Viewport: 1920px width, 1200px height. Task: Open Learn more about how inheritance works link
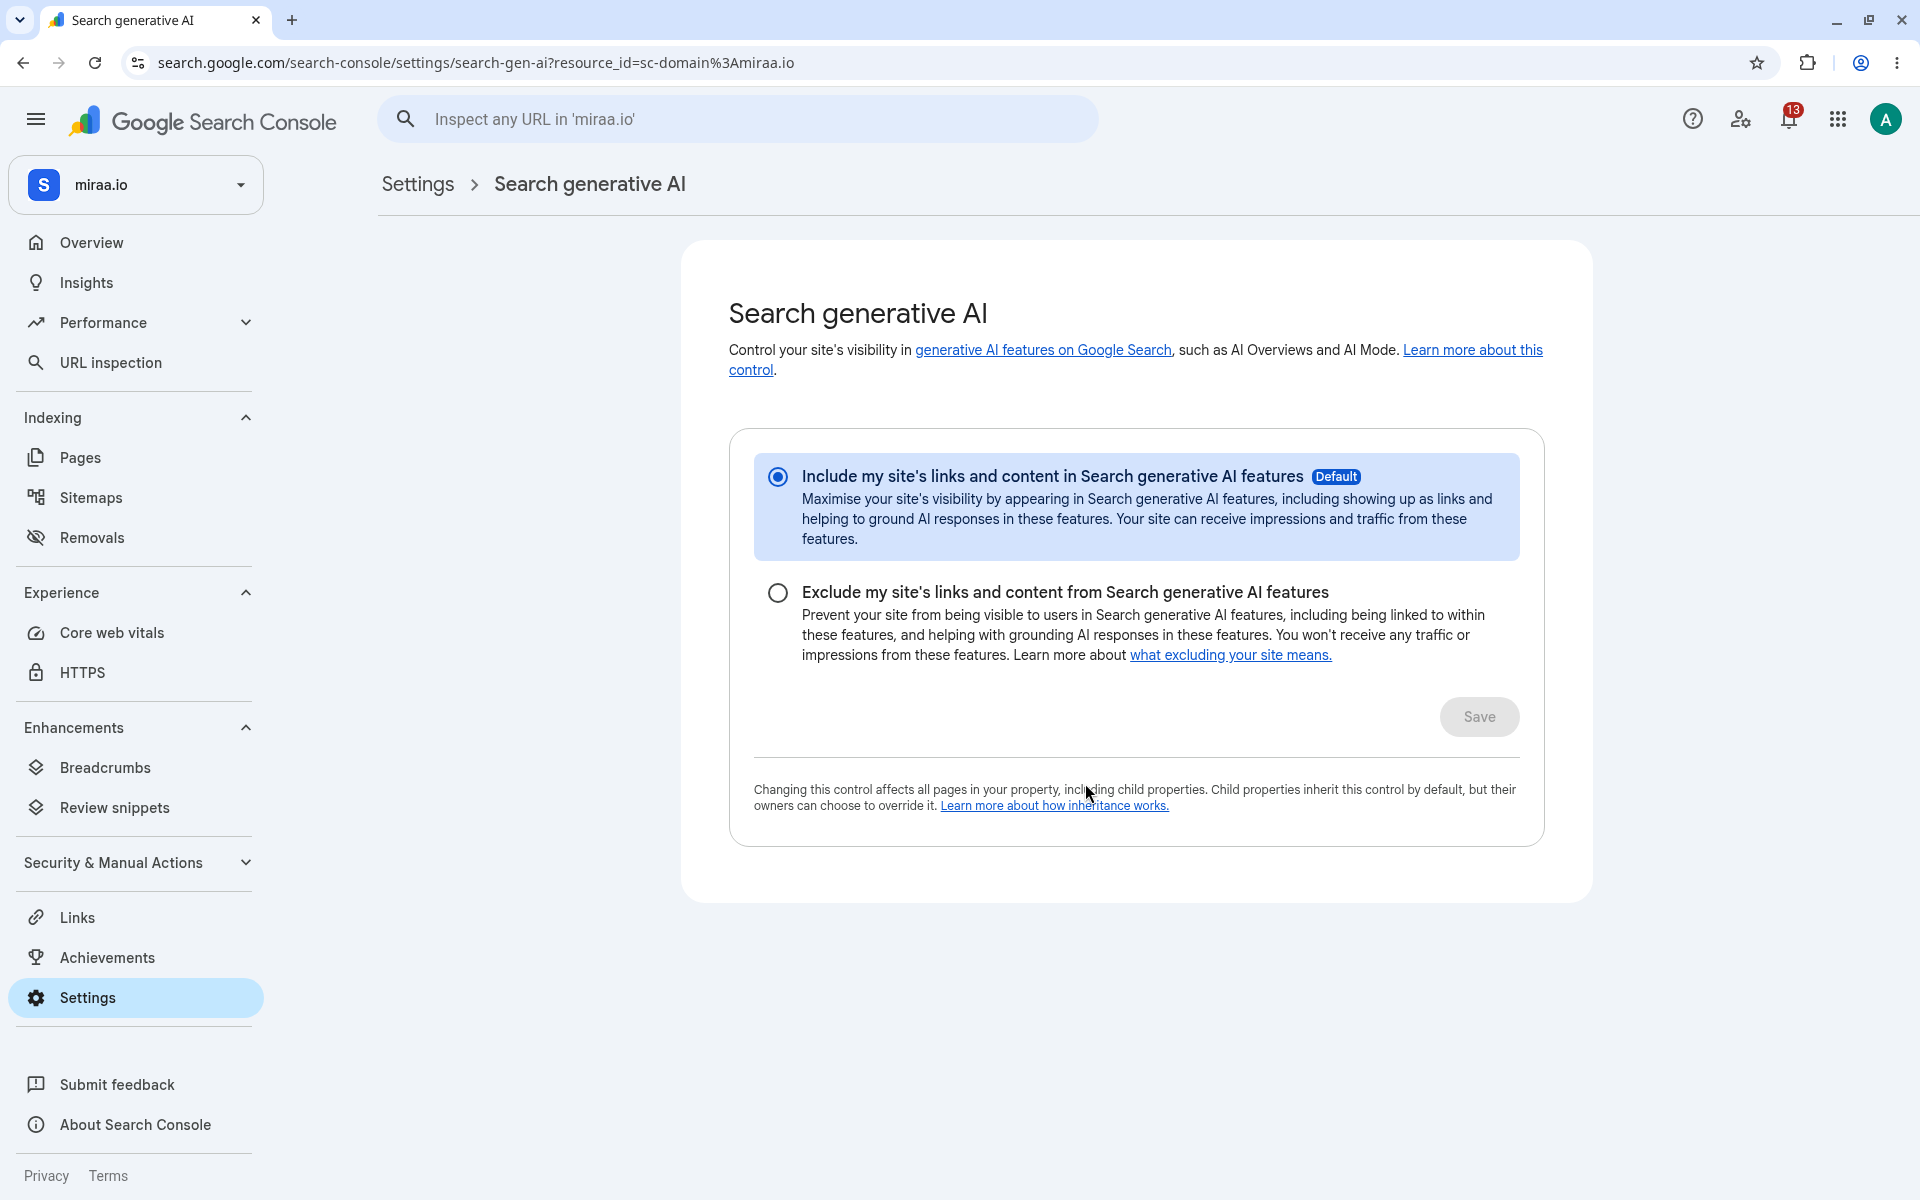(x=1054, y=806)
